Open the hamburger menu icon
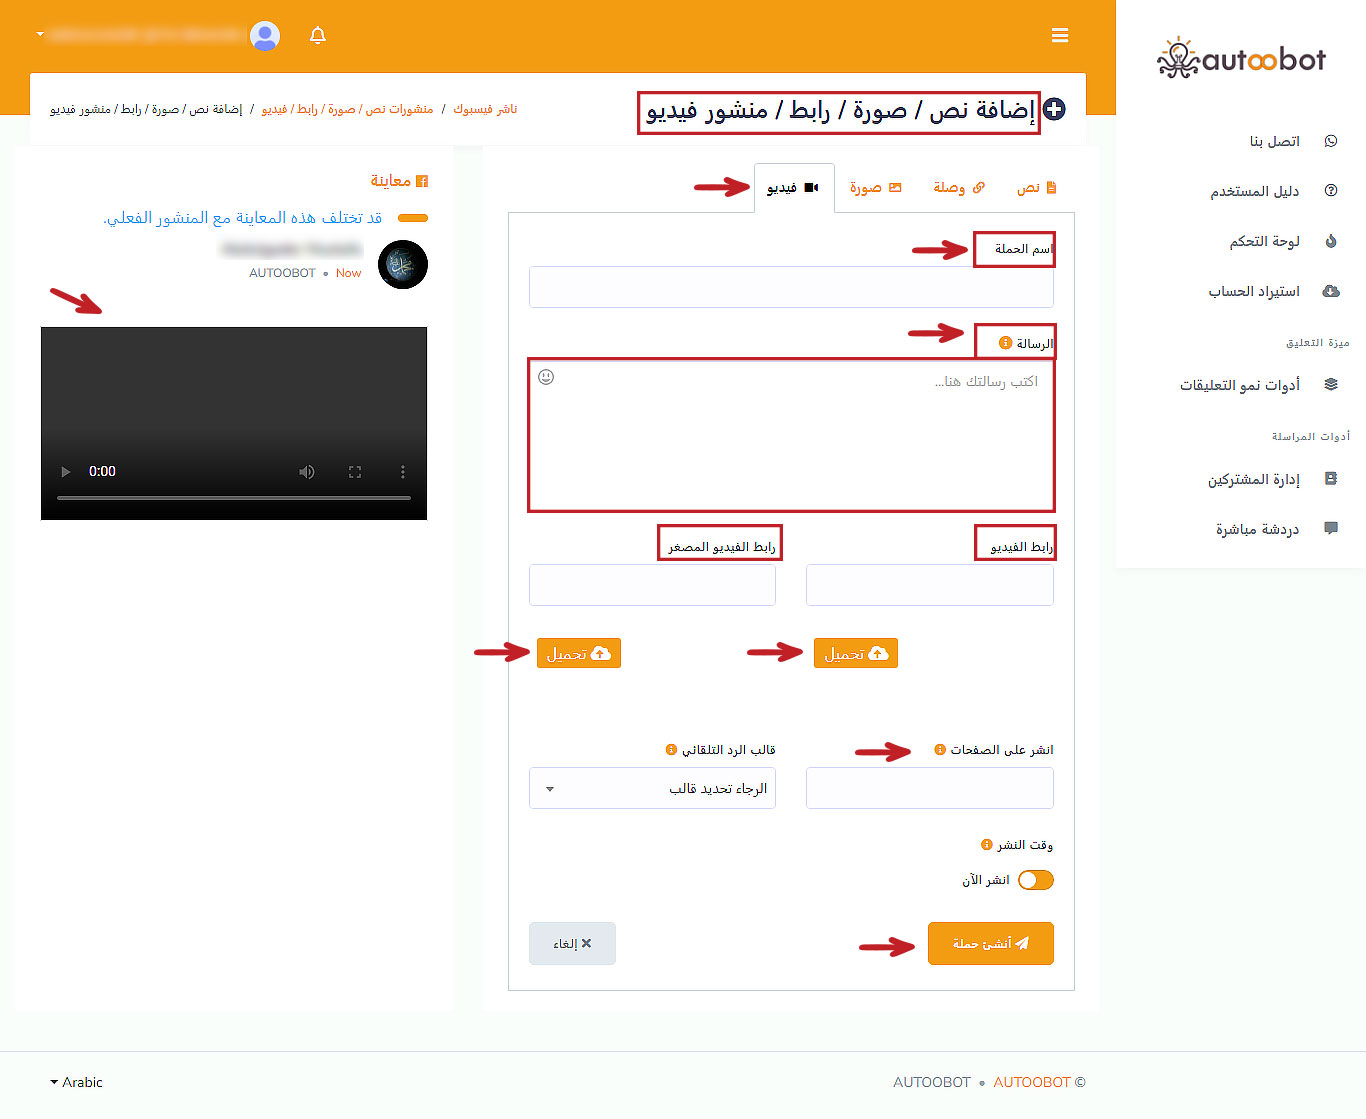This screenshot has width=1366, height=1119. coord(1060,36)
